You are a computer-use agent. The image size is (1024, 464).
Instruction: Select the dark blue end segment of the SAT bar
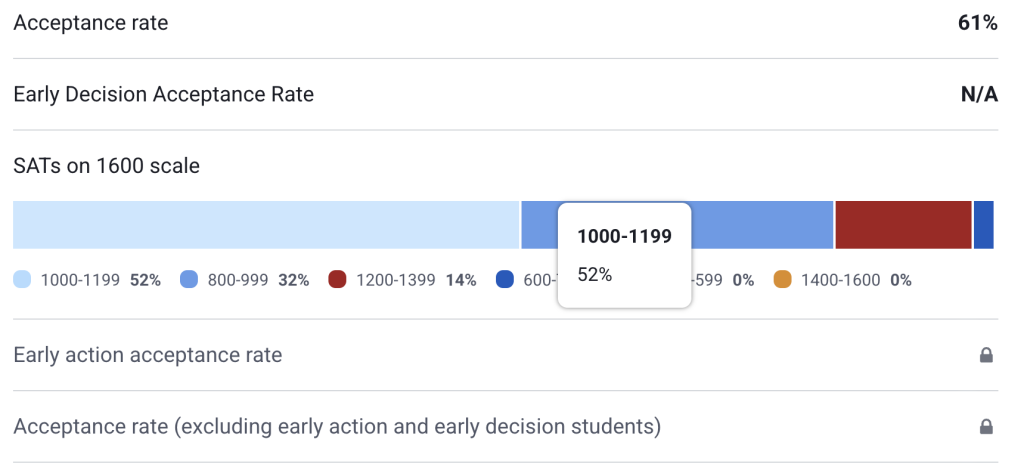click(x=984, y=225)
